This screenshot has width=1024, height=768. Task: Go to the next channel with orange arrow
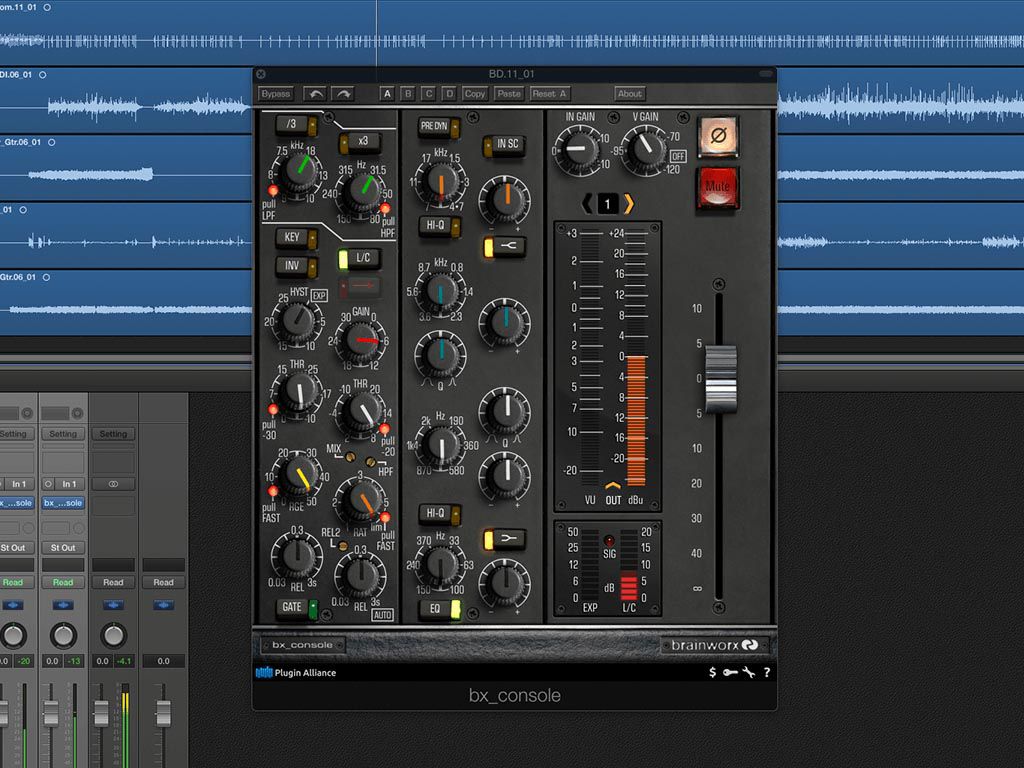click(x=629, y=204)
